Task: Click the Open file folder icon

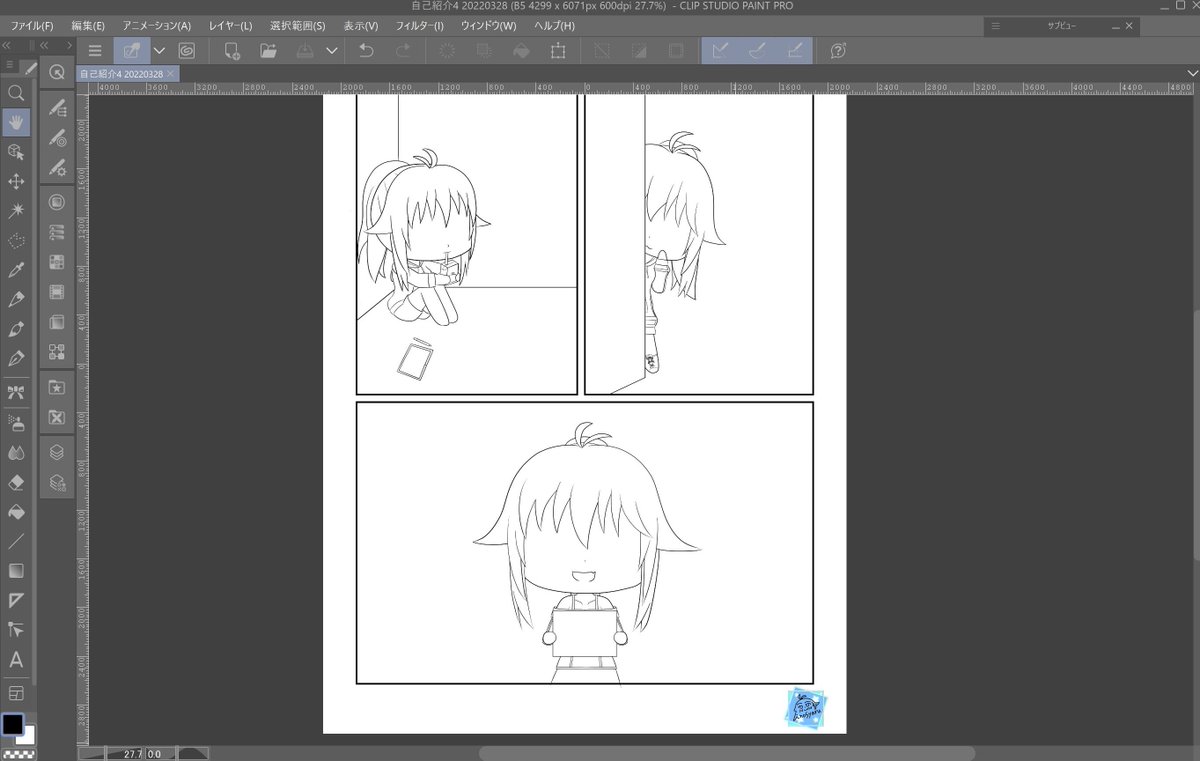Action: coord(268,50)
